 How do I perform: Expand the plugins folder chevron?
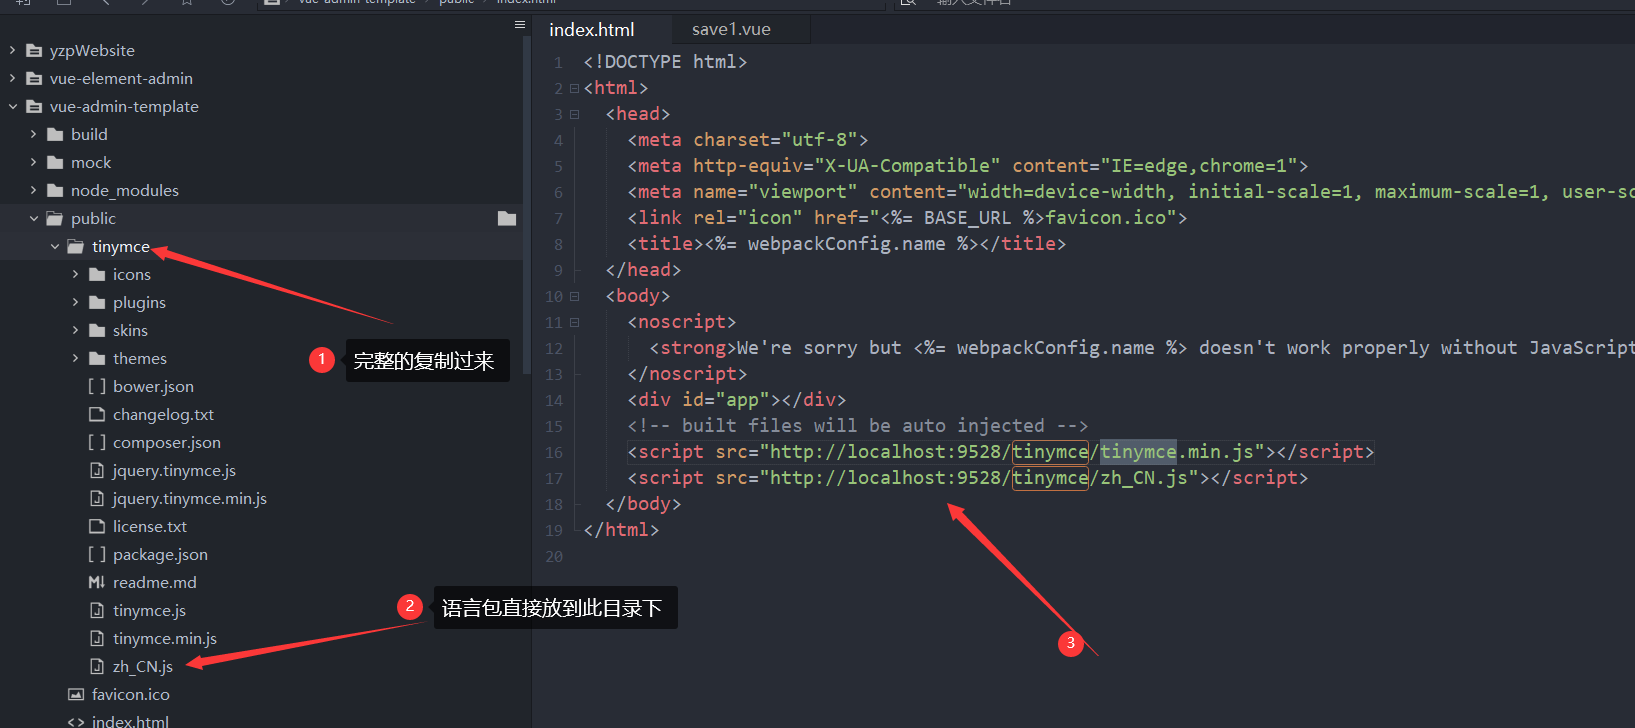(76, 302)
